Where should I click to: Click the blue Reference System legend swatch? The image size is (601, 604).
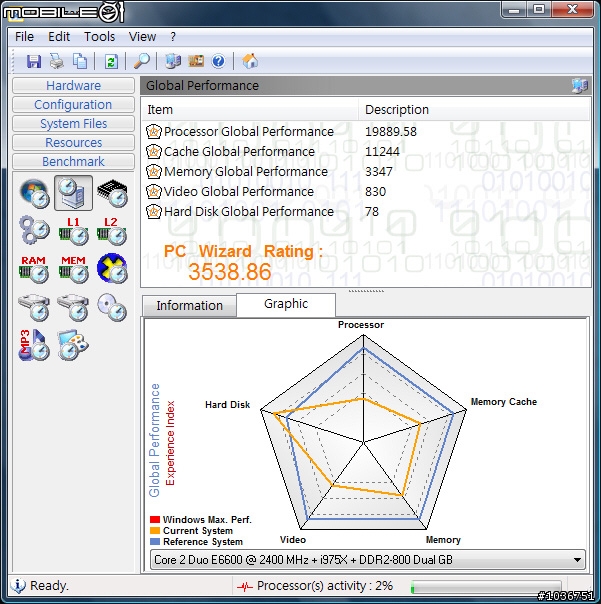[x=155, y=542]
